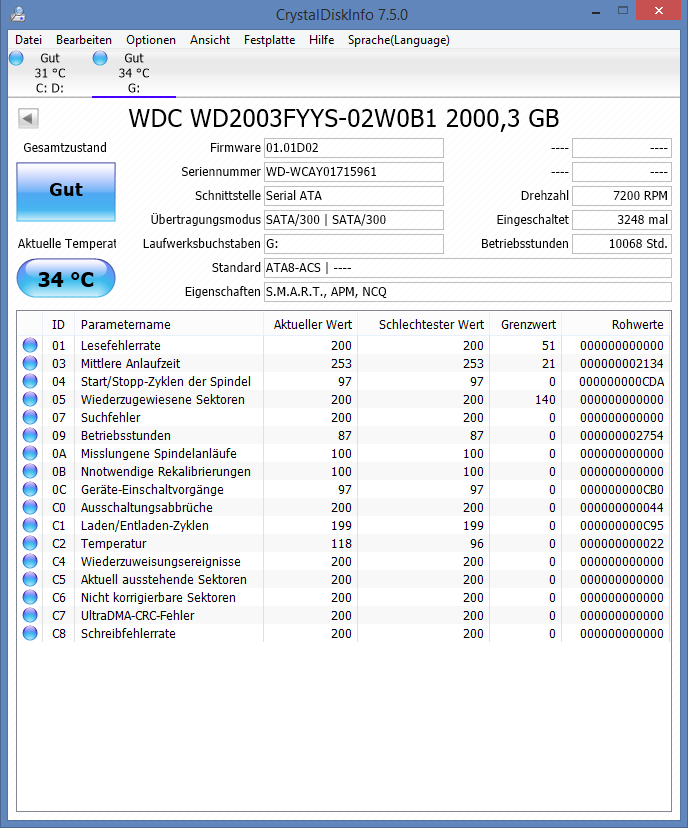Click the ID column header
Image resolution: width=688 pixels, height=828 pixels.
point(59,324)
